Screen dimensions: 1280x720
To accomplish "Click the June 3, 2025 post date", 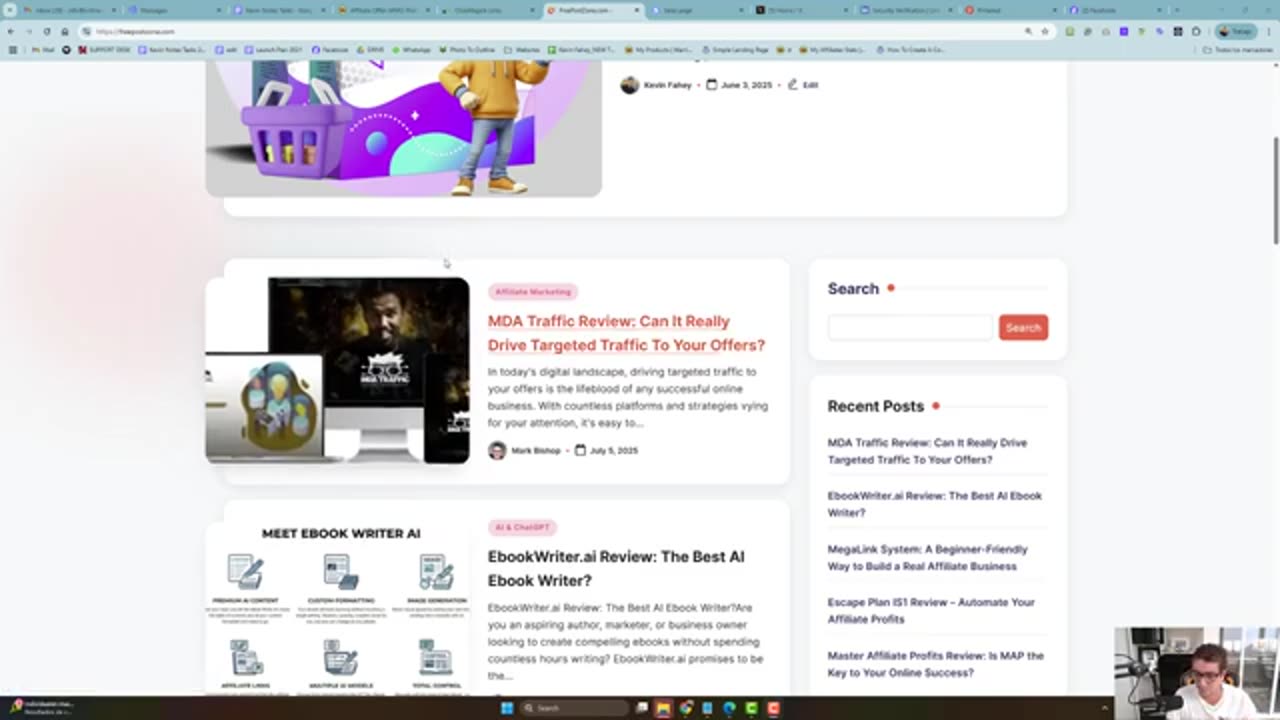I will [746, 85].
